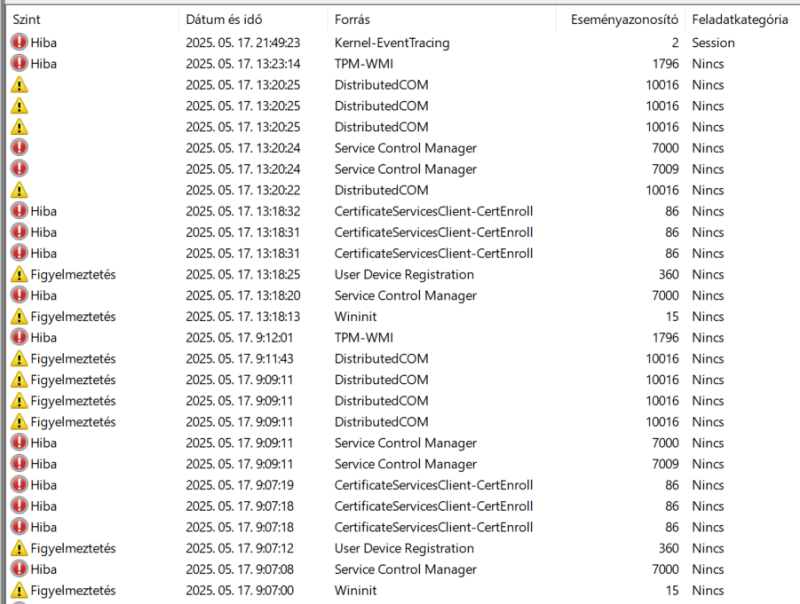The image size is (800, 604).
Task: Select CertificateServicesClient-CertEnroll source at 13:18:32
Action: (x=434, y=211)
